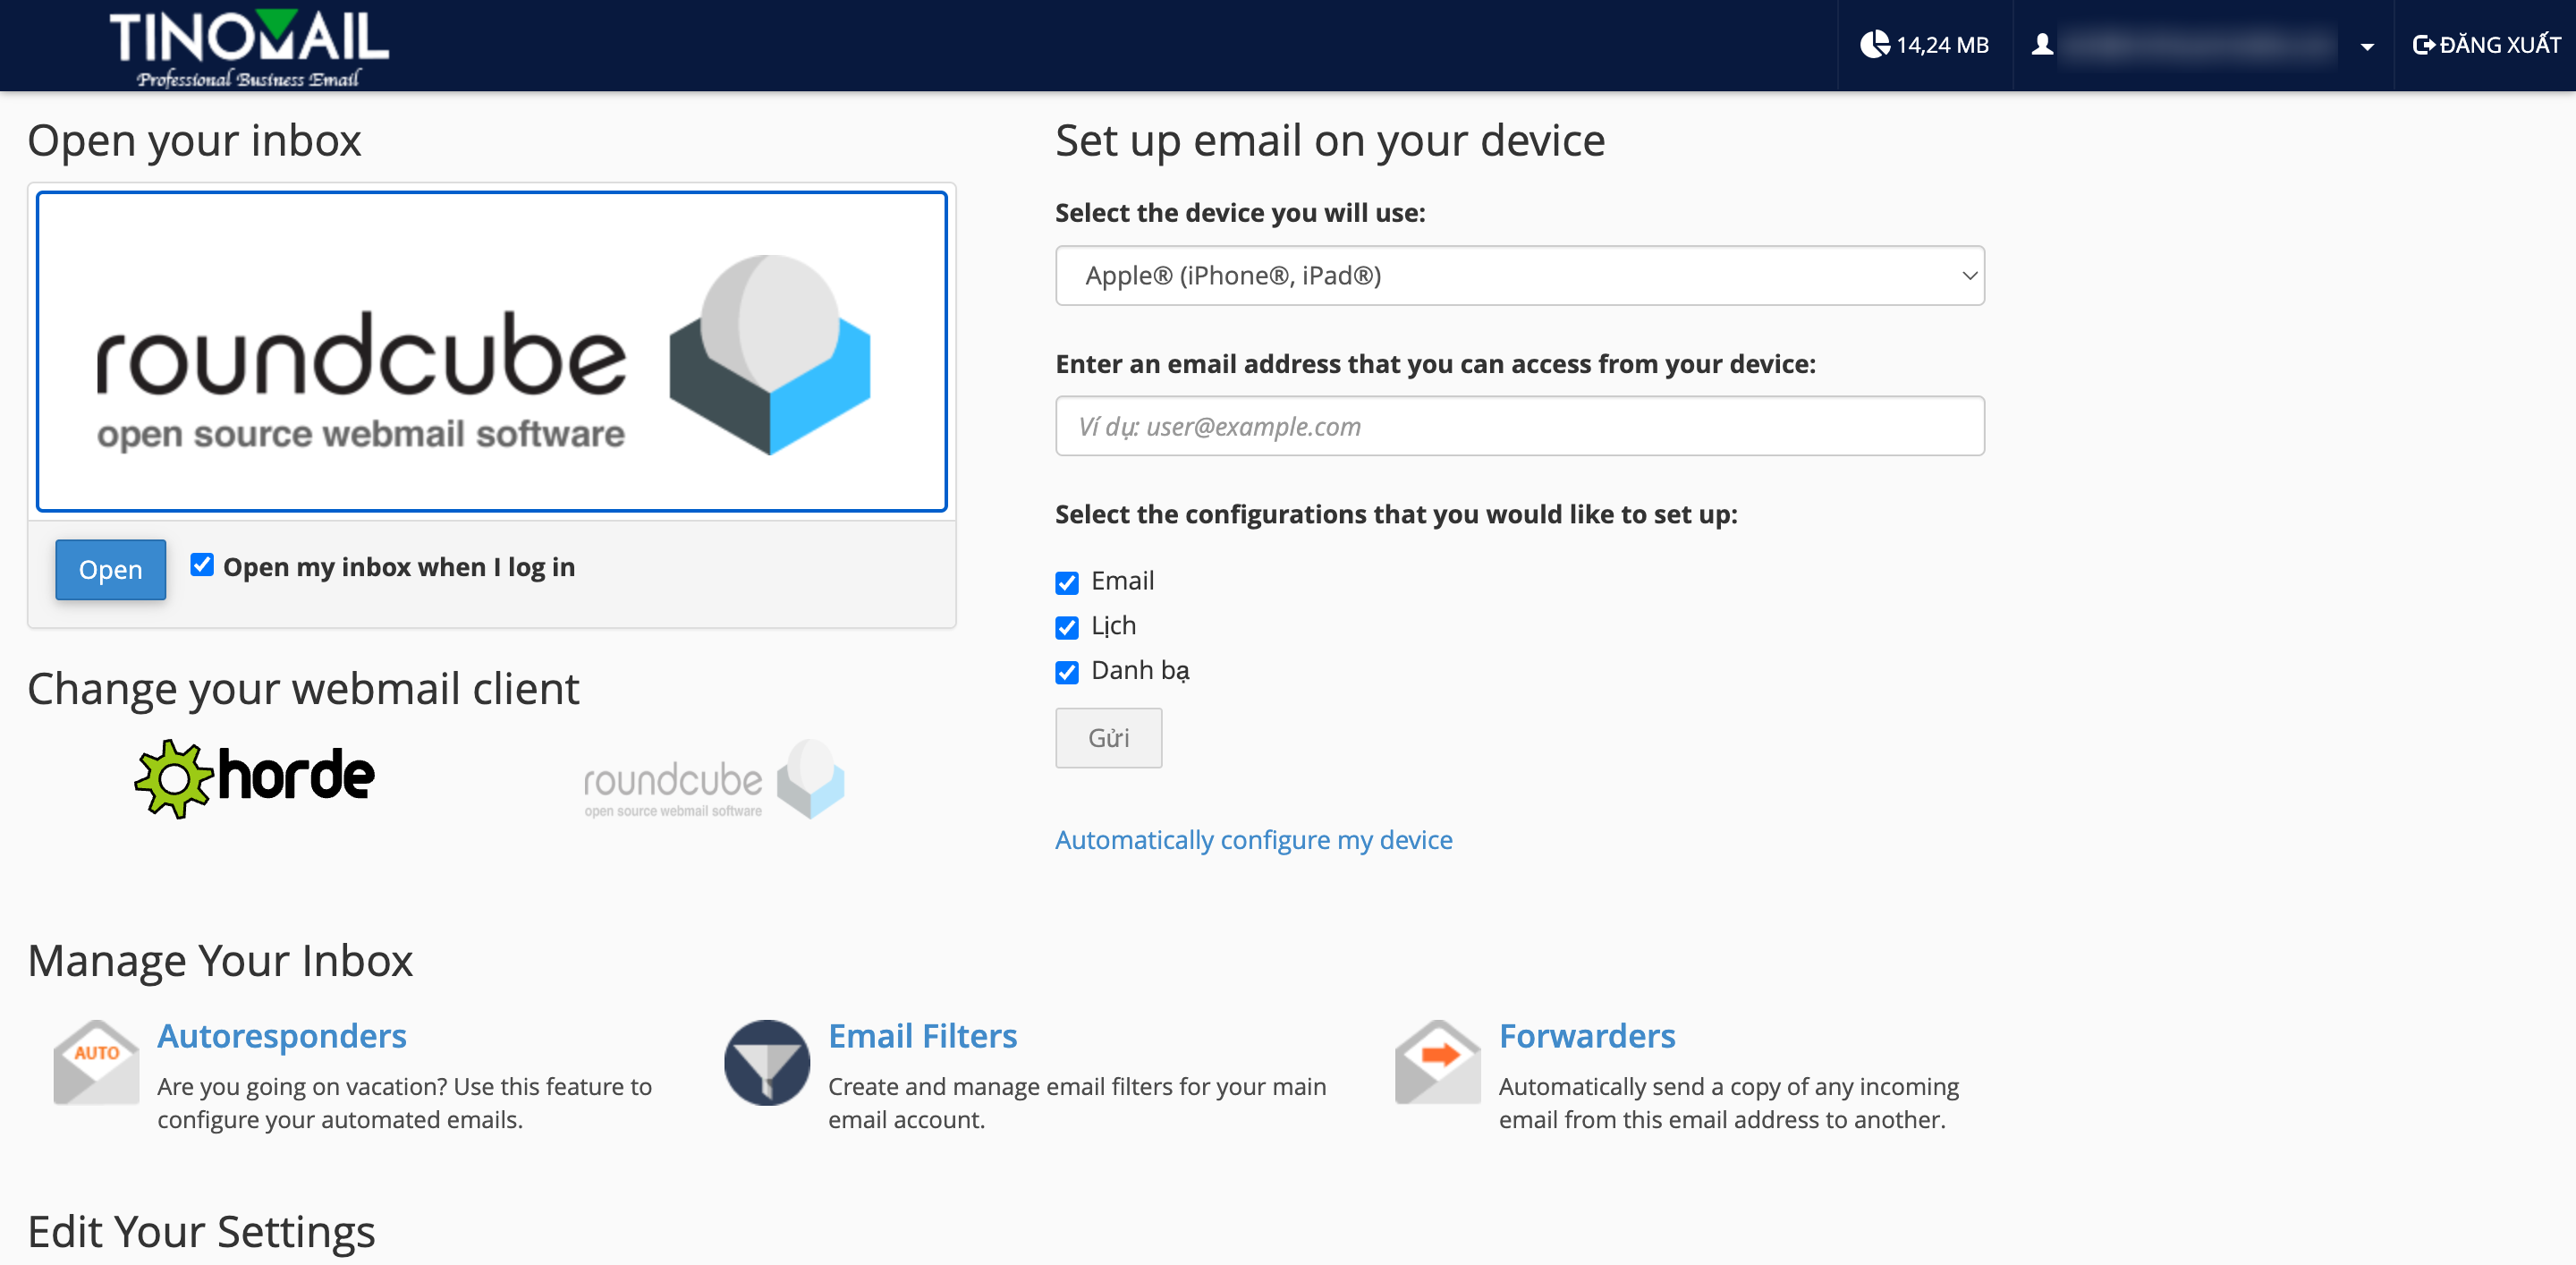Open 'Automatically configure my device' link
Image resolution: width=2576 pixels, height=1265 pixels.
pyautogui.click(x=1253, y=839)
